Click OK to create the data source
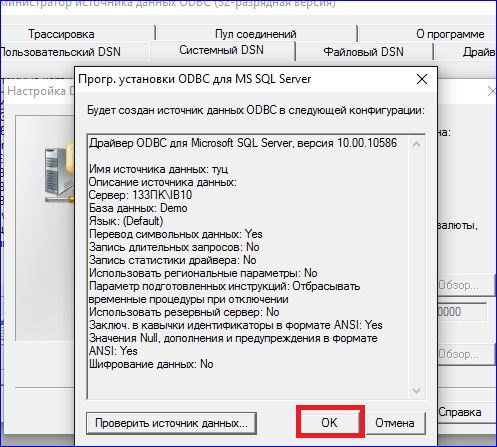The image size is (497, 447). tap(330, 422)
